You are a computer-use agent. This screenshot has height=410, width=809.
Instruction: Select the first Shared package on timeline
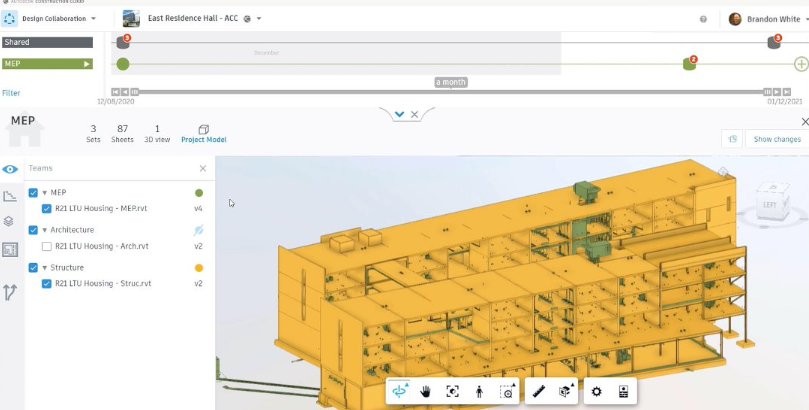pyautogui.click(x=123, y=42)
